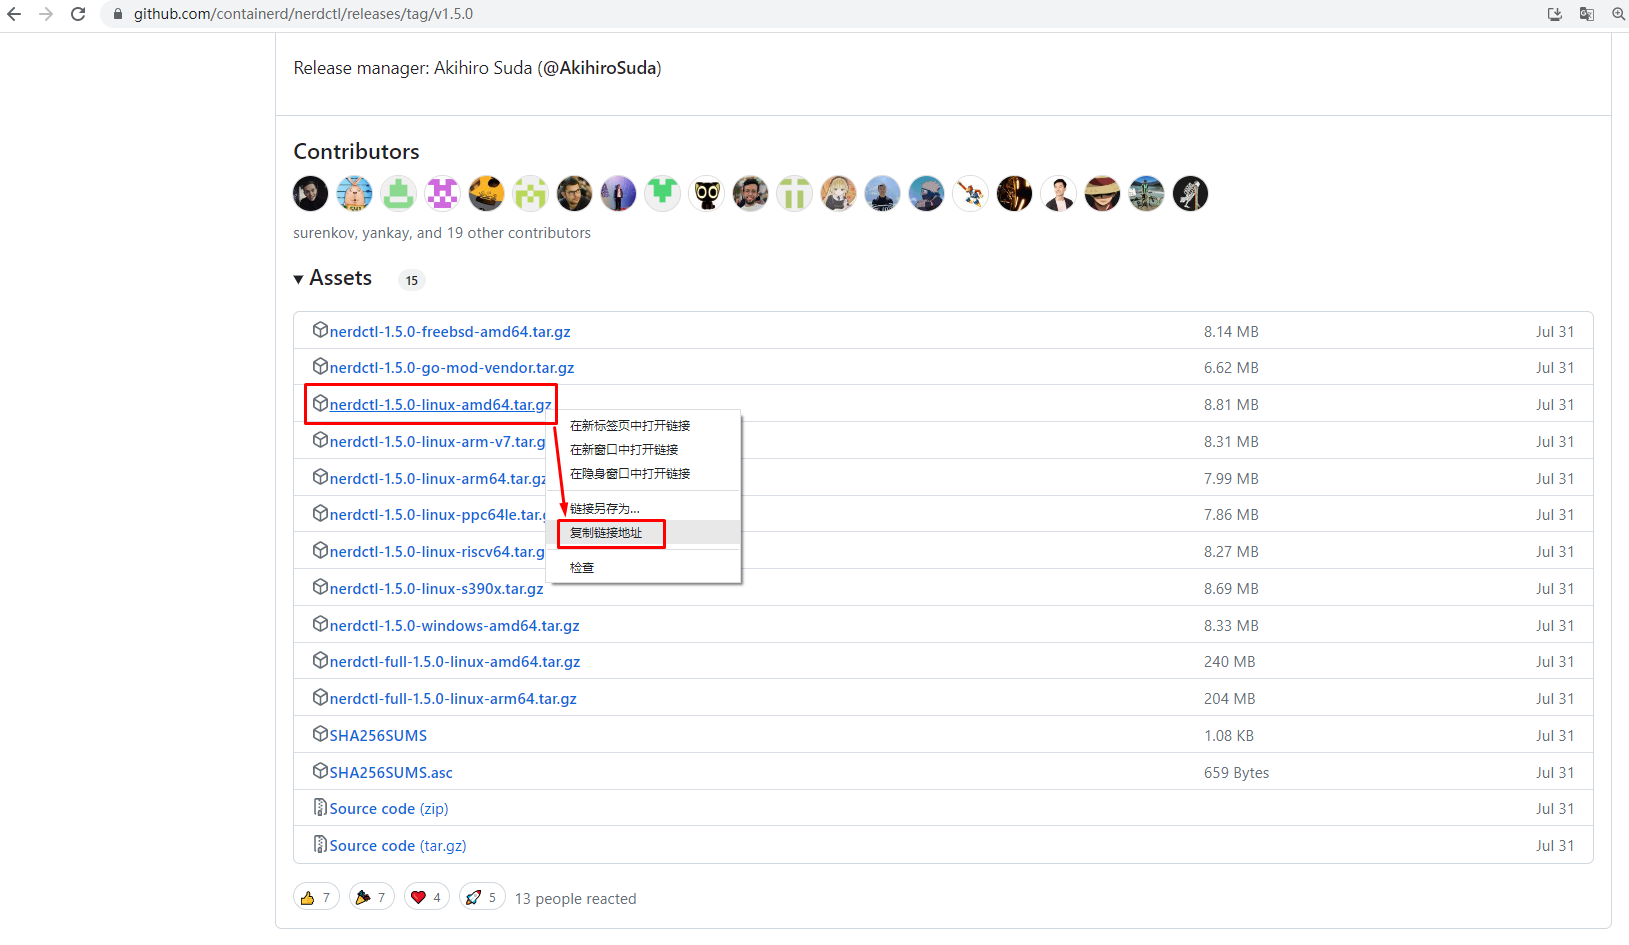Image resolution: width=1629 pixels, height=945 pixels.
Task: Click package icon beside linux-arm64 asset
Action: (320, 477)
